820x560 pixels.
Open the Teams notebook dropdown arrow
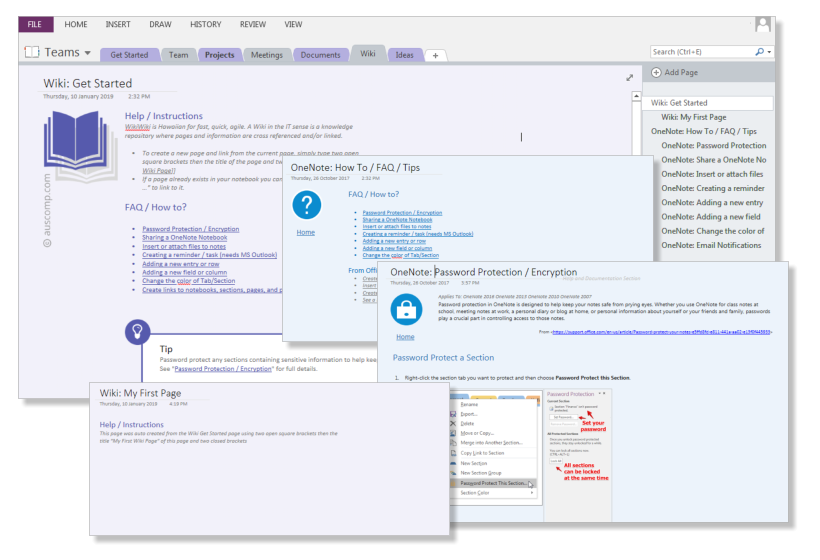point(87,53)
